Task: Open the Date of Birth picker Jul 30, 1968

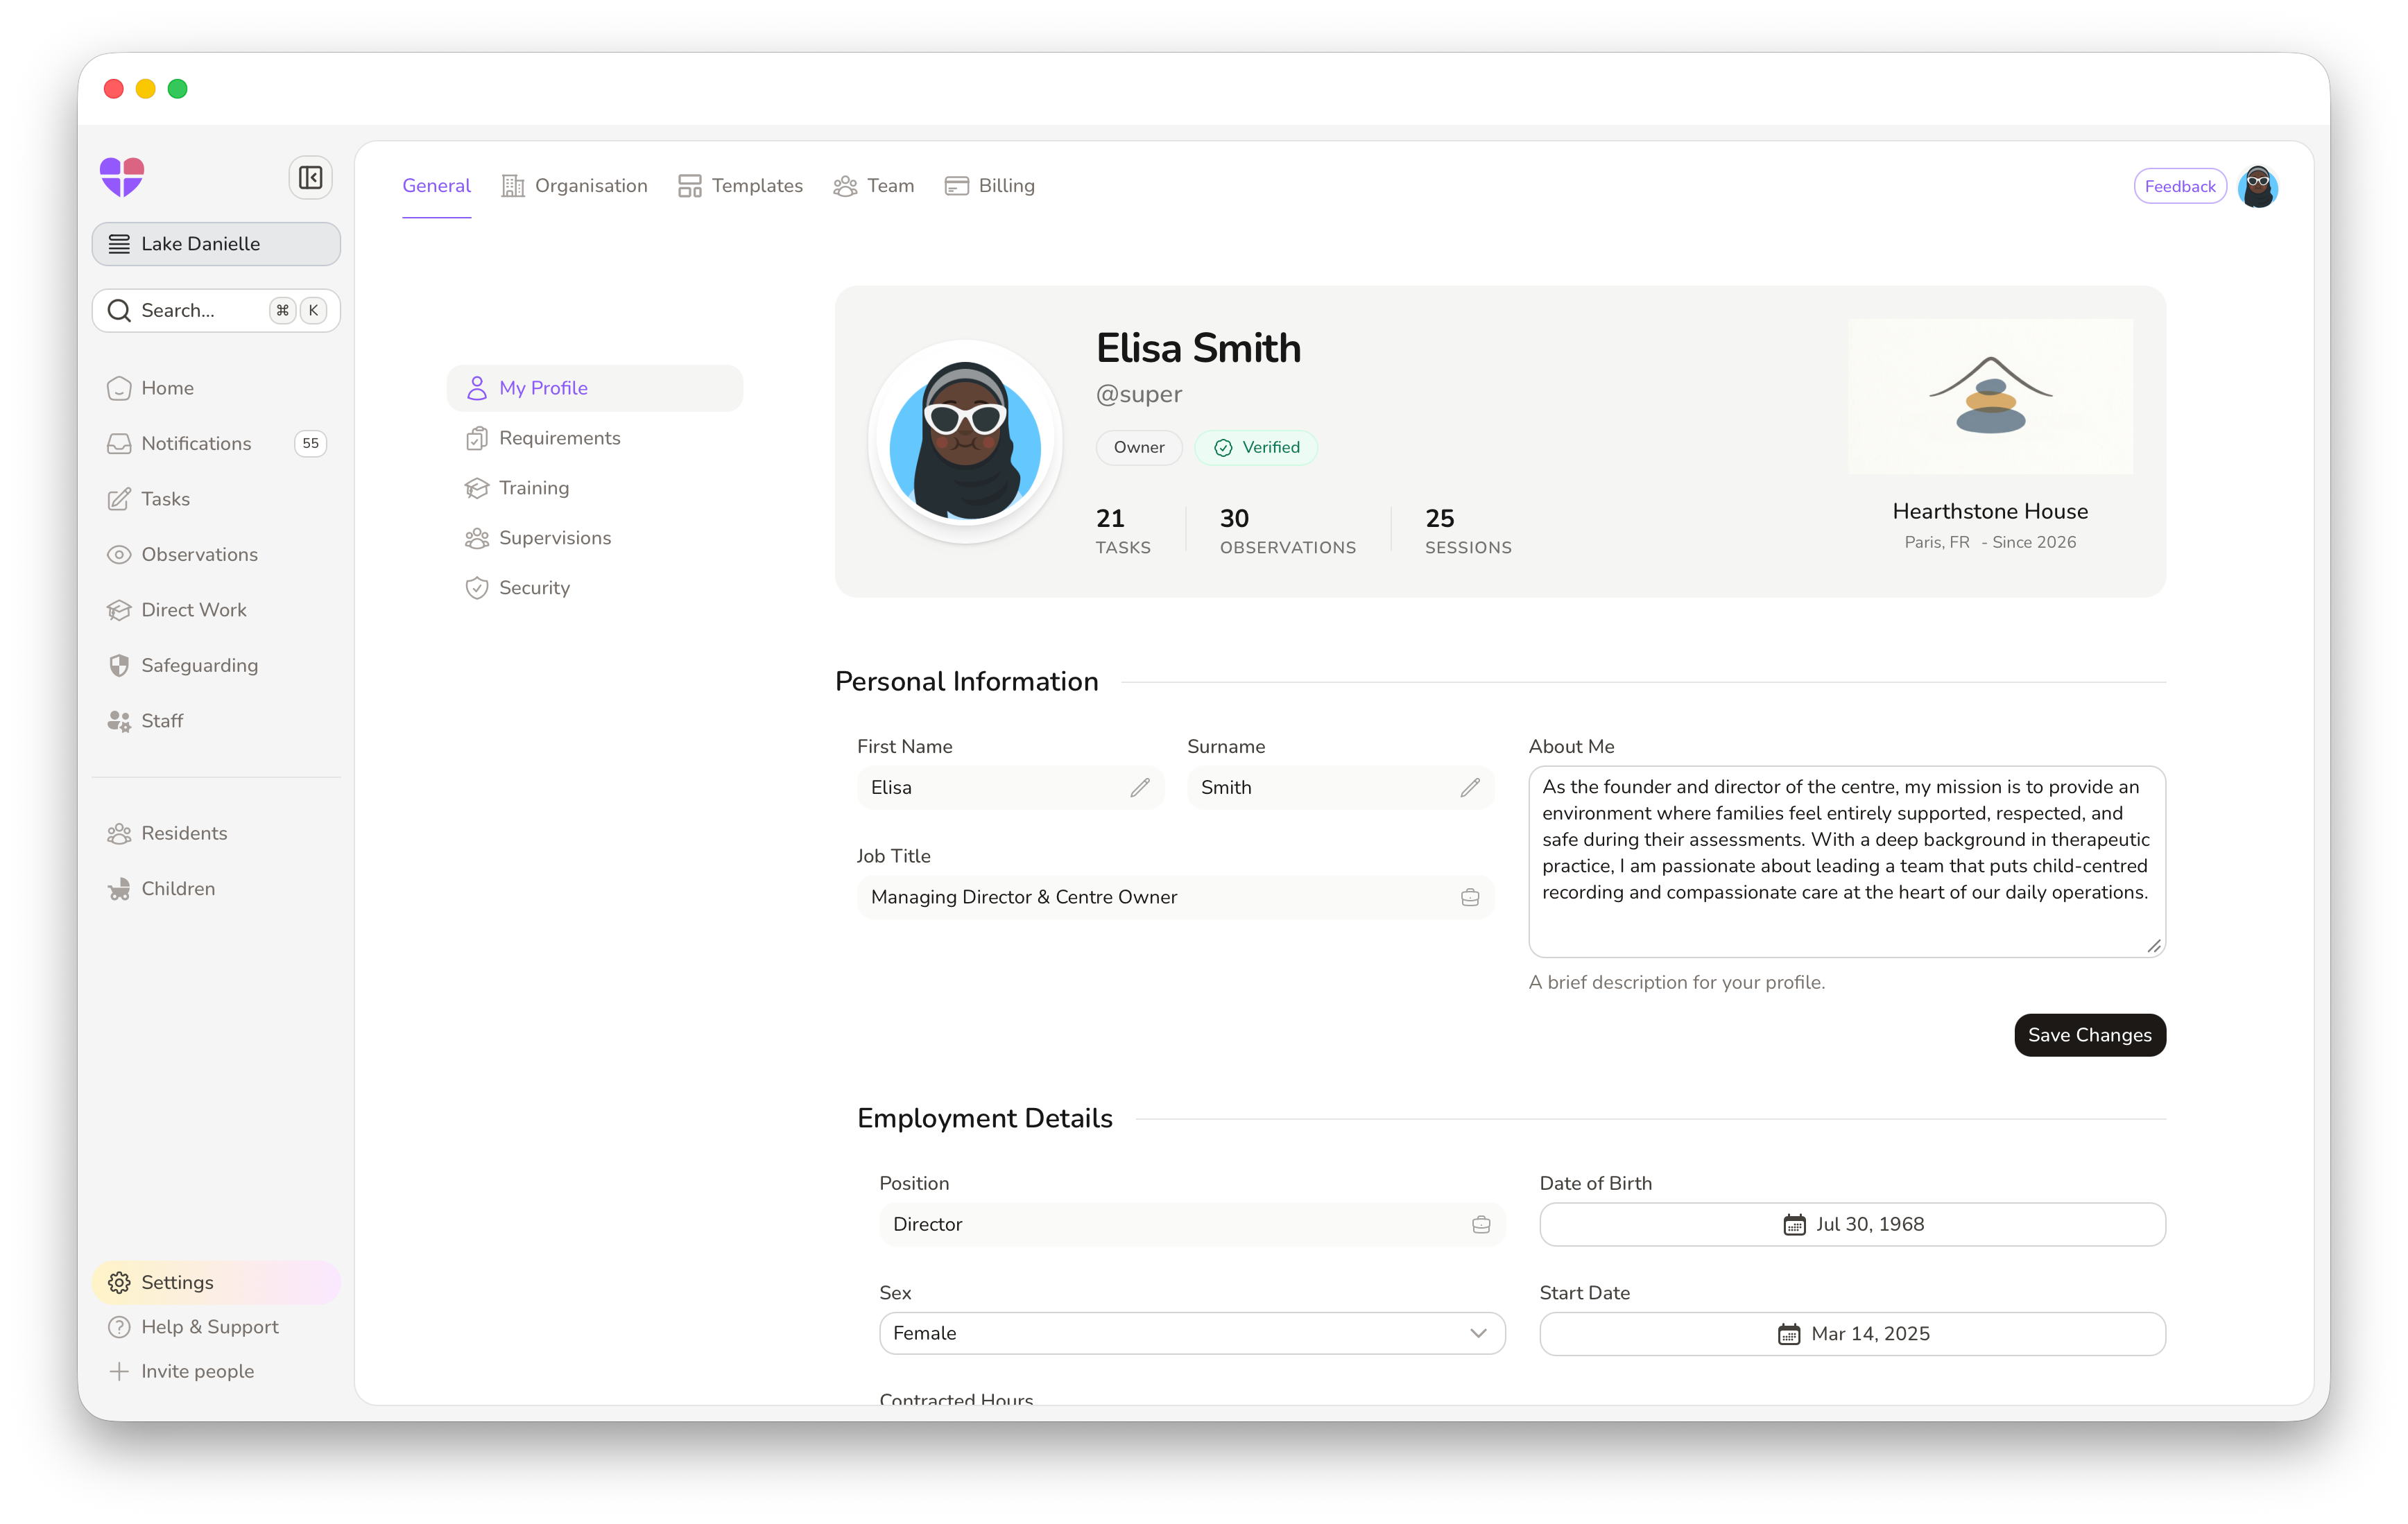Action: [1852, 1224]
